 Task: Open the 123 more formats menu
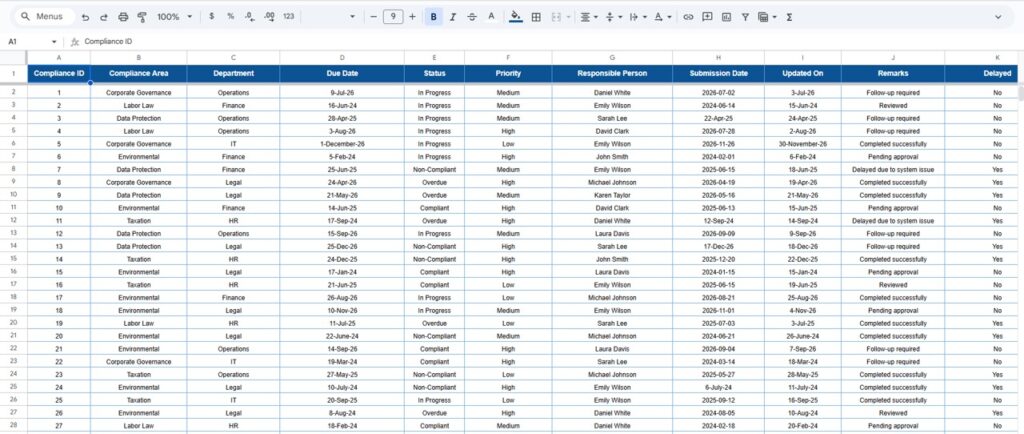[289, 17]
